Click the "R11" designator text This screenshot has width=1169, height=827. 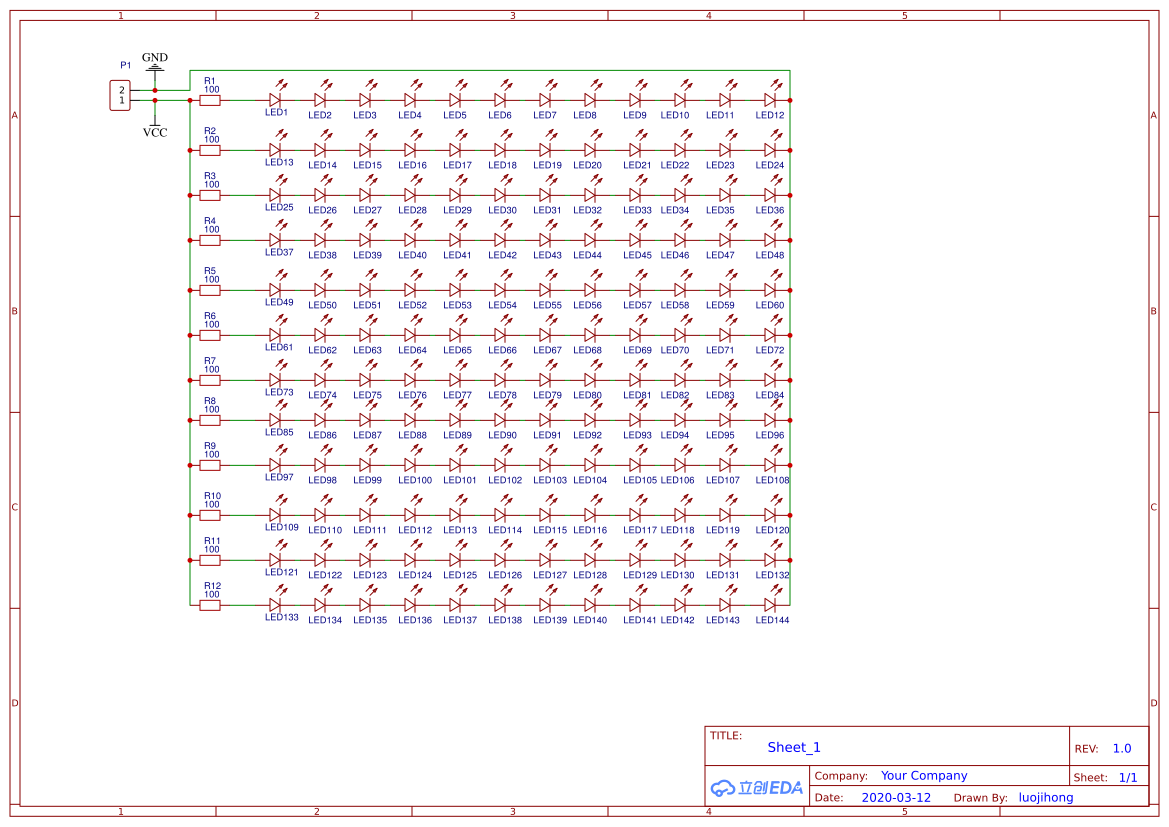click(212, 541)
